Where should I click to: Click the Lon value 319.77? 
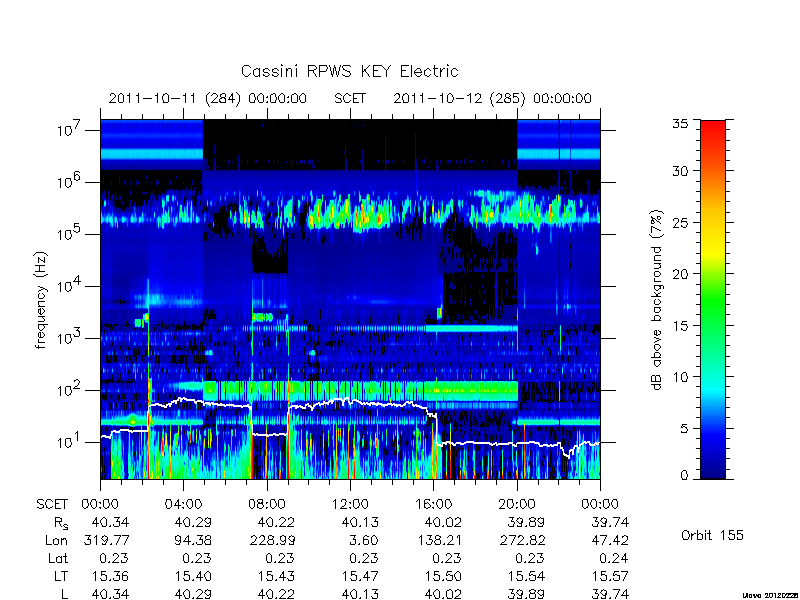[x=106, y=540]
